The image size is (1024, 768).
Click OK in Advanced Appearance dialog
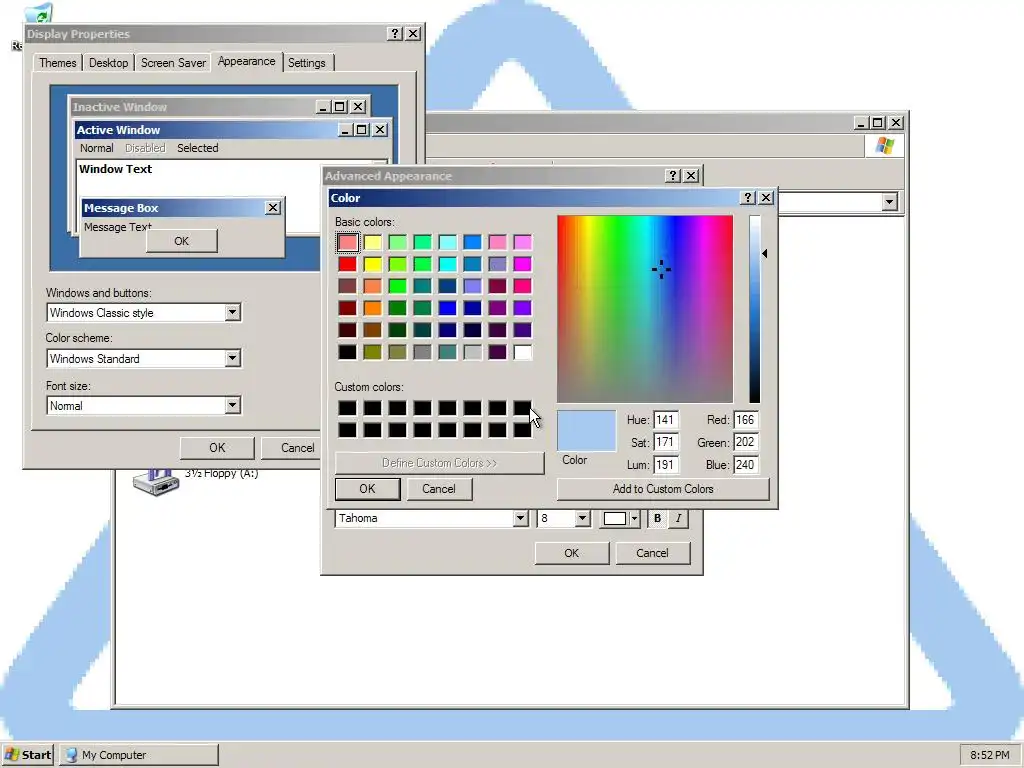pyautogui.click(x=571, y=553)
